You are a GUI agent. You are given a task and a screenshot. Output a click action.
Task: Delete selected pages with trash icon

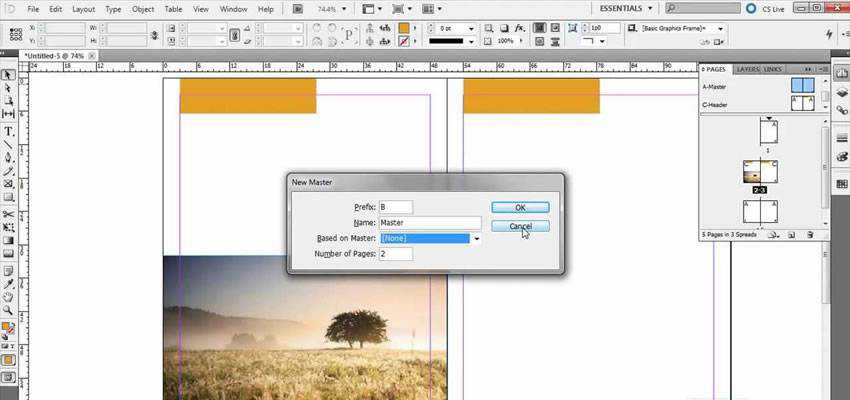[x=809, y=235]
